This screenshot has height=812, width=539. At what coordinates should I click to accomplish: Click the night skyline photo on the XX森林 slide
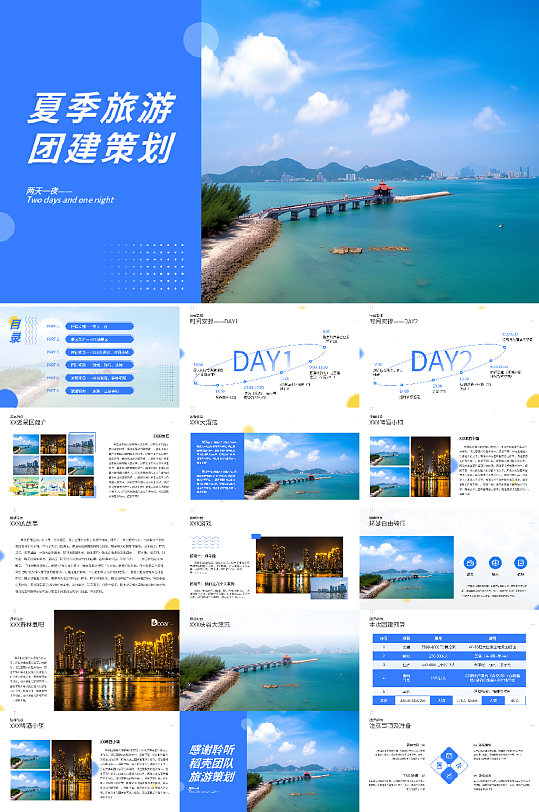pyautogui.click(x=116, y=660)
